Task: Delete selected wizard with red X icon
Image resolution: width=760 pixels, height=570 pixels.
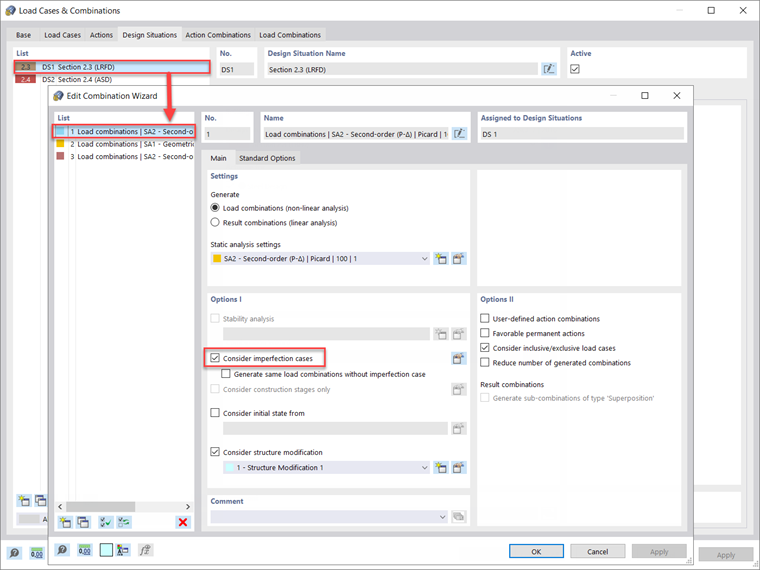Action: tap(183, 522)
